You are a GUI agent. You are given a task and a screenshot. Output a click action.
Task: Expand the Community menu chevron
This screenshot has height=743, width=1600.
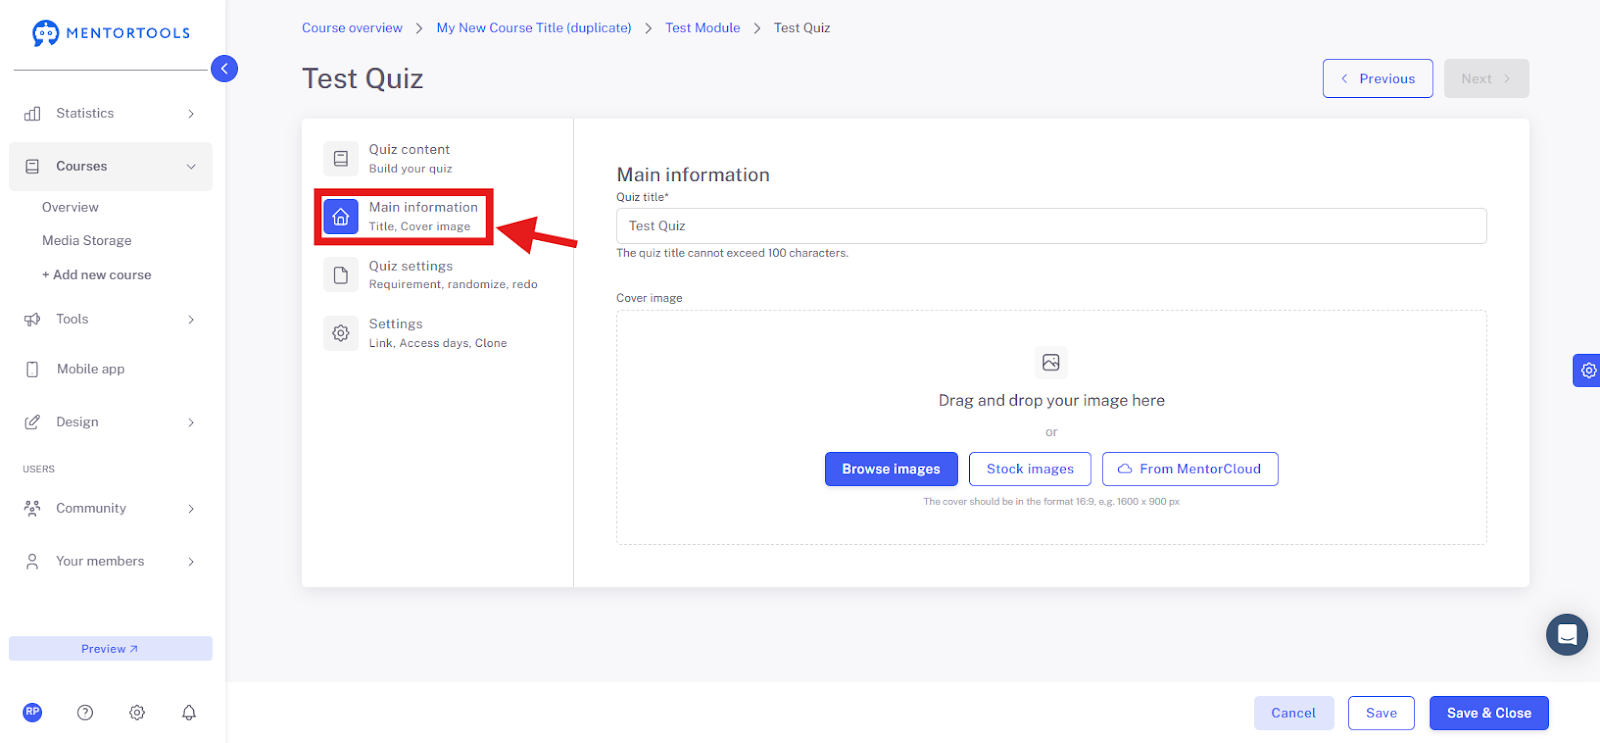pos(191,509)
